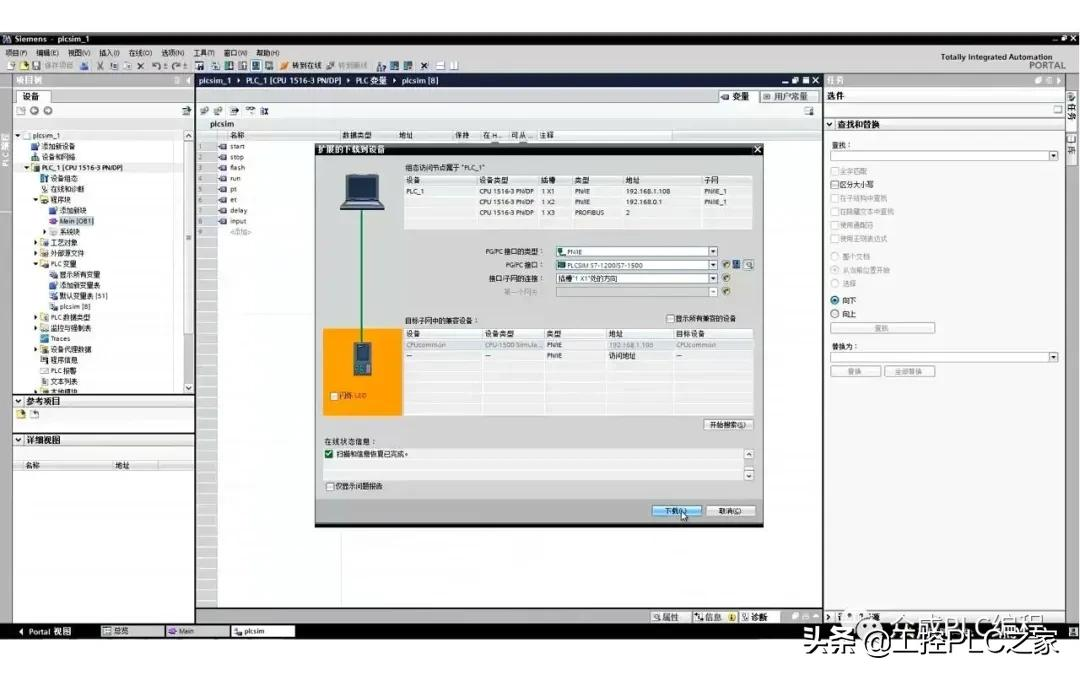
Task: Click the 取消(C) cancel button
Action: pyautogui.click(x=730, y=511)
